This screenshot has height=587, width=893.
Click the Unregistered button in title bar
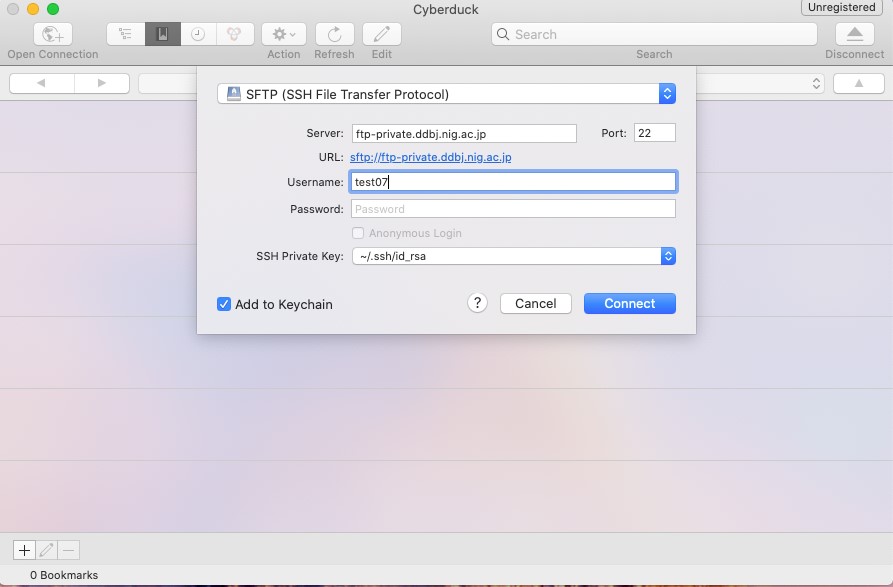coord(842,8)
